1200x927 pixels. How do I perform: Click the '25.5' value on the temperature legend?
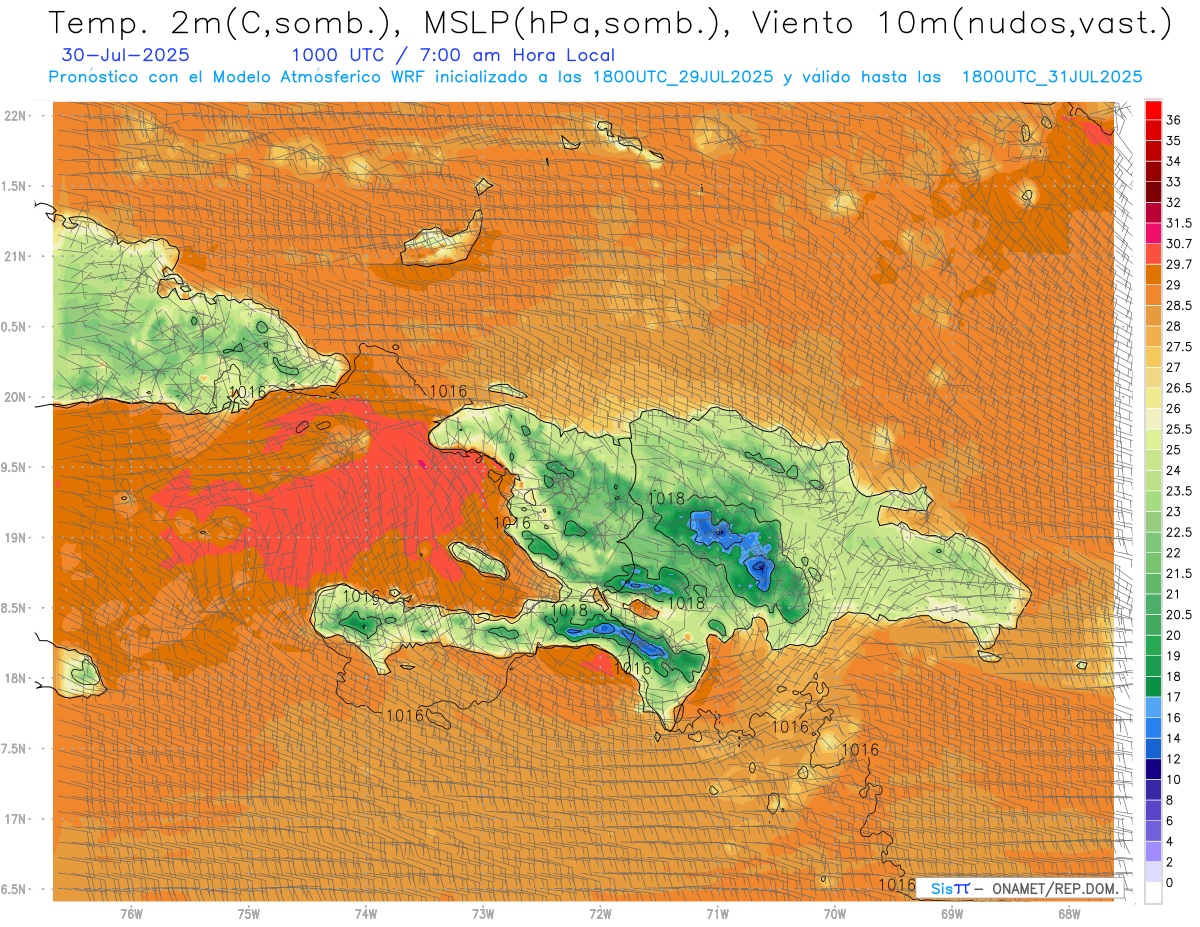point(1179,429)
